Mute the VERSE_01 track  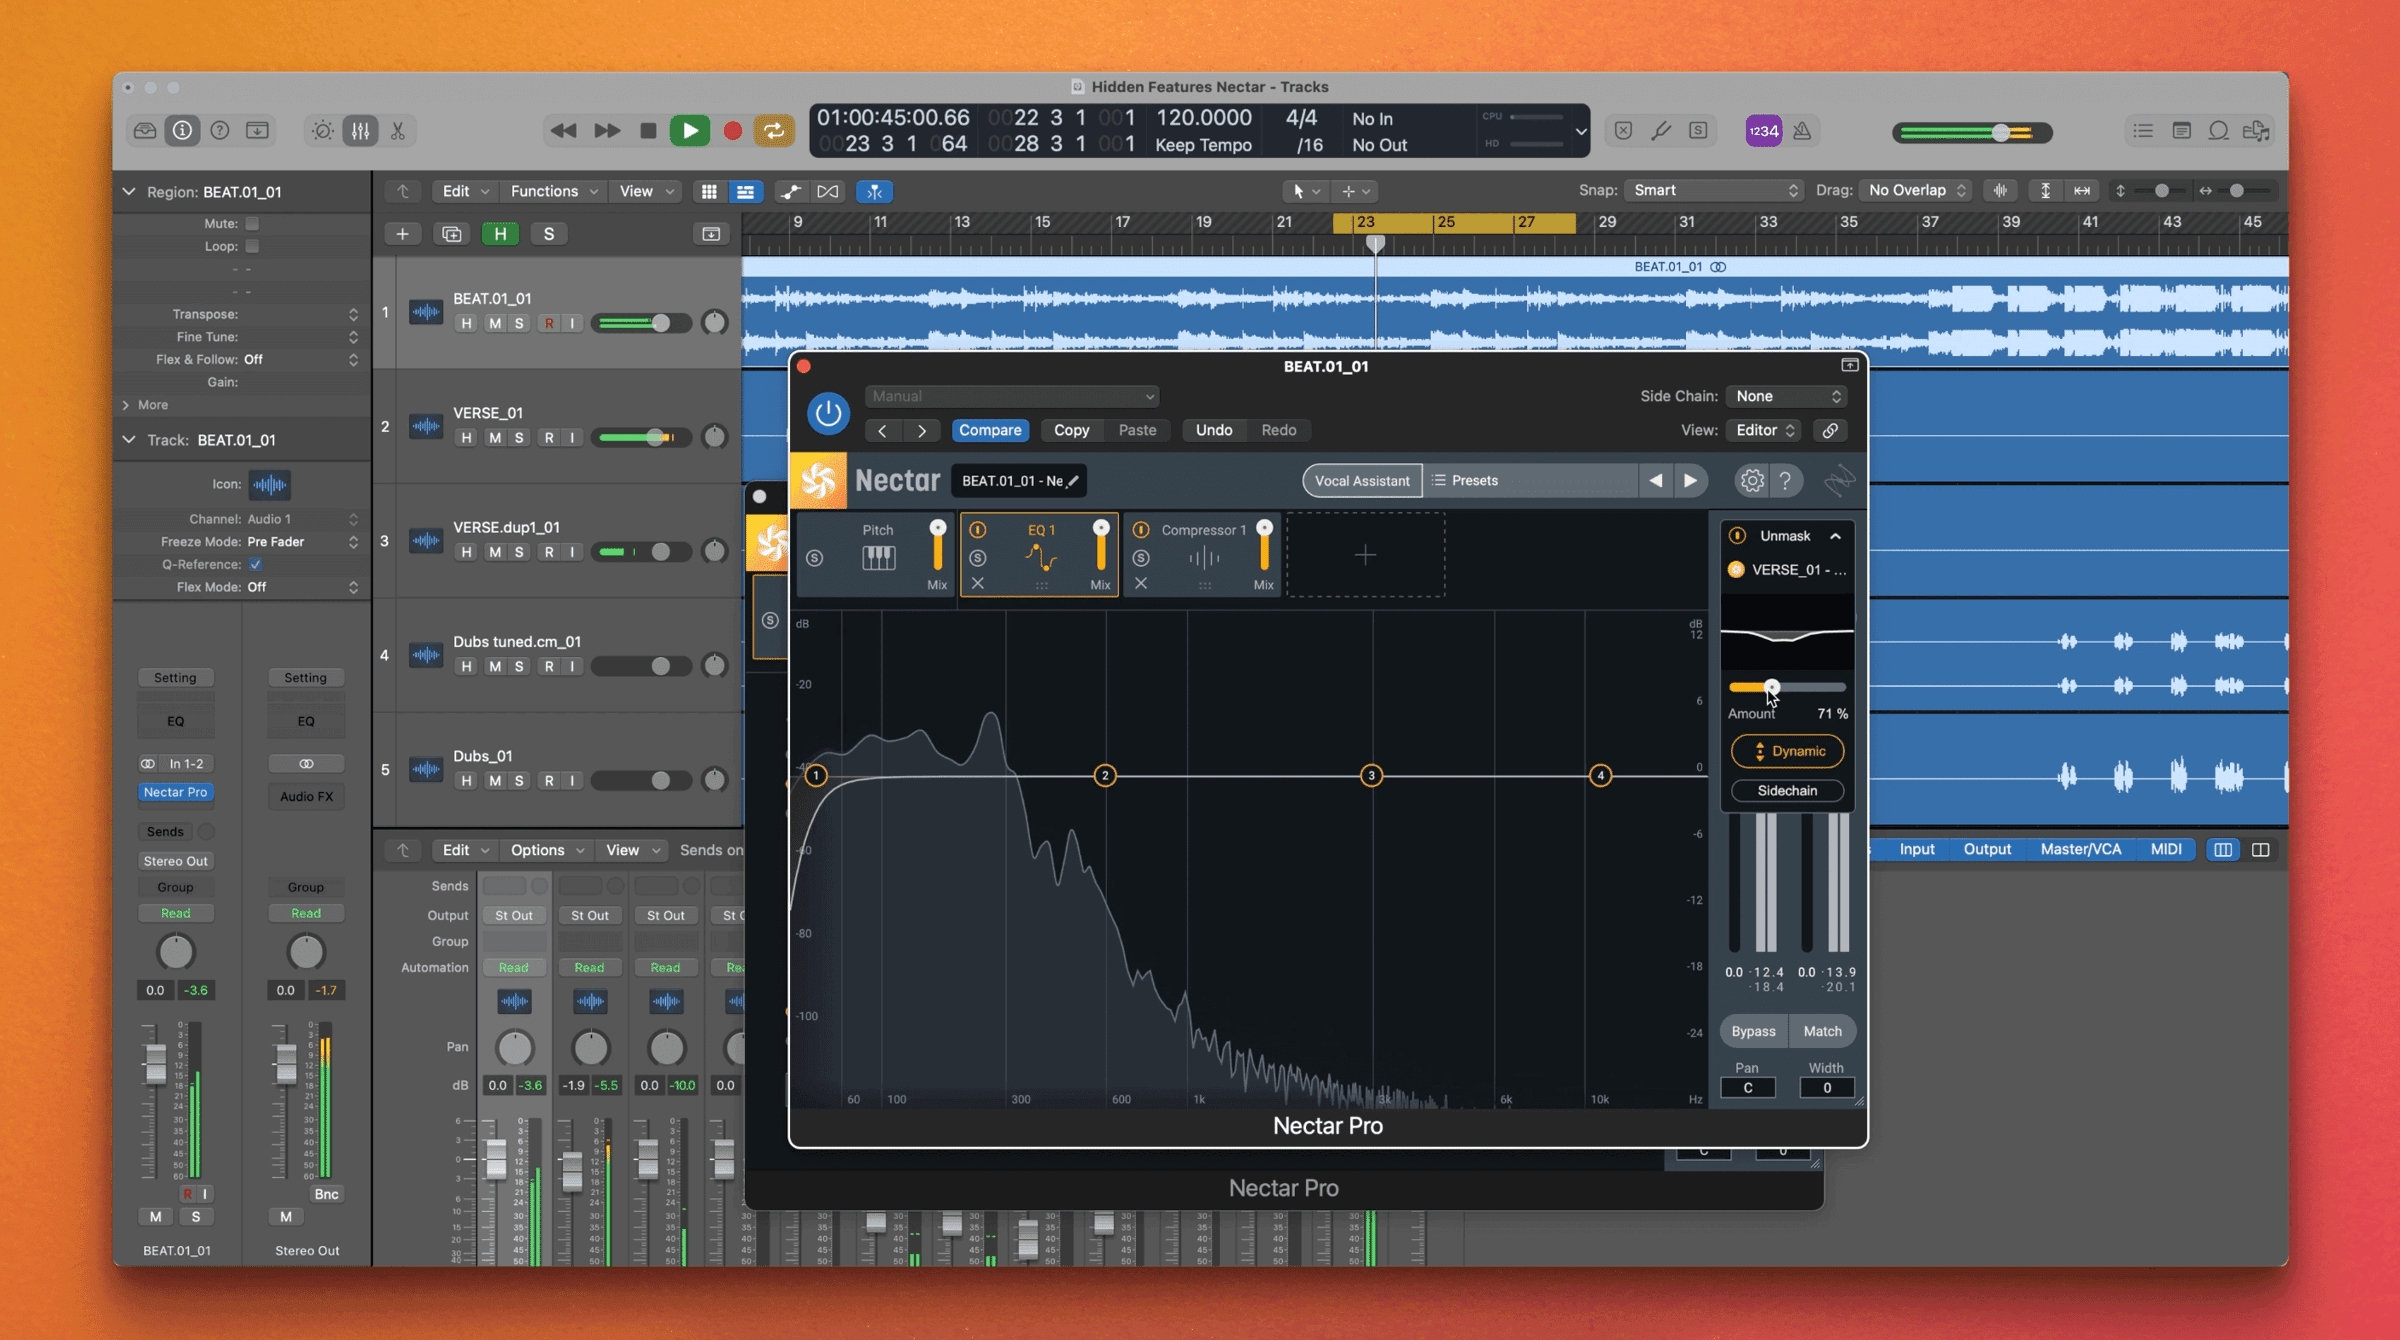click(495, 437)
